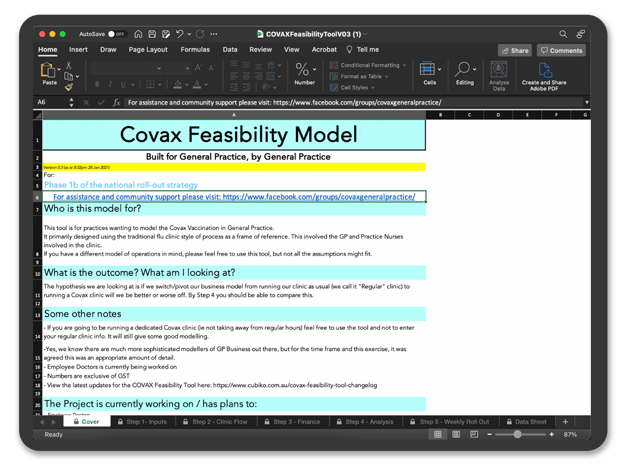
Task: Open the Facebook covaxgeneralpractice link in A6
Action: pos(234,197)
